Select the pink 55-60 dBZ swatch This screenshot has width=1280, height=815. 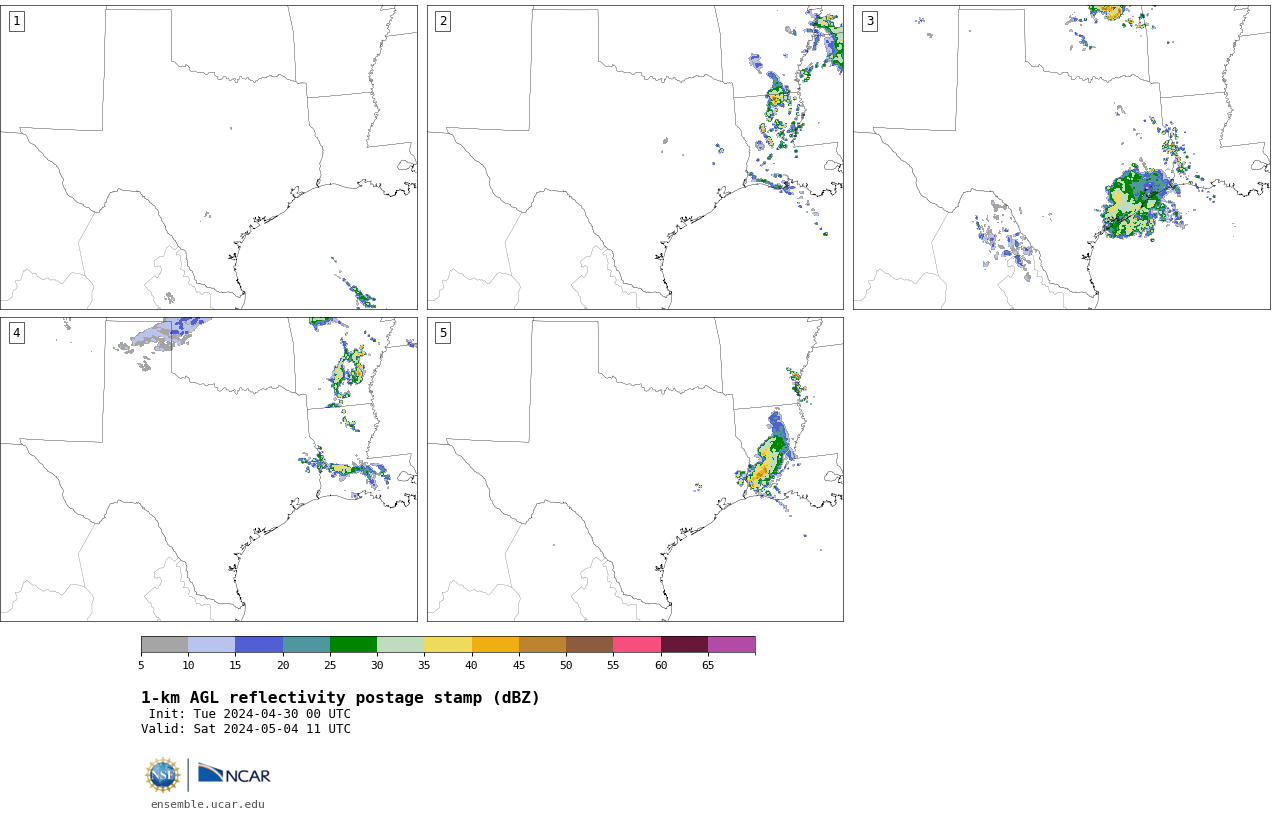(637, 645)
